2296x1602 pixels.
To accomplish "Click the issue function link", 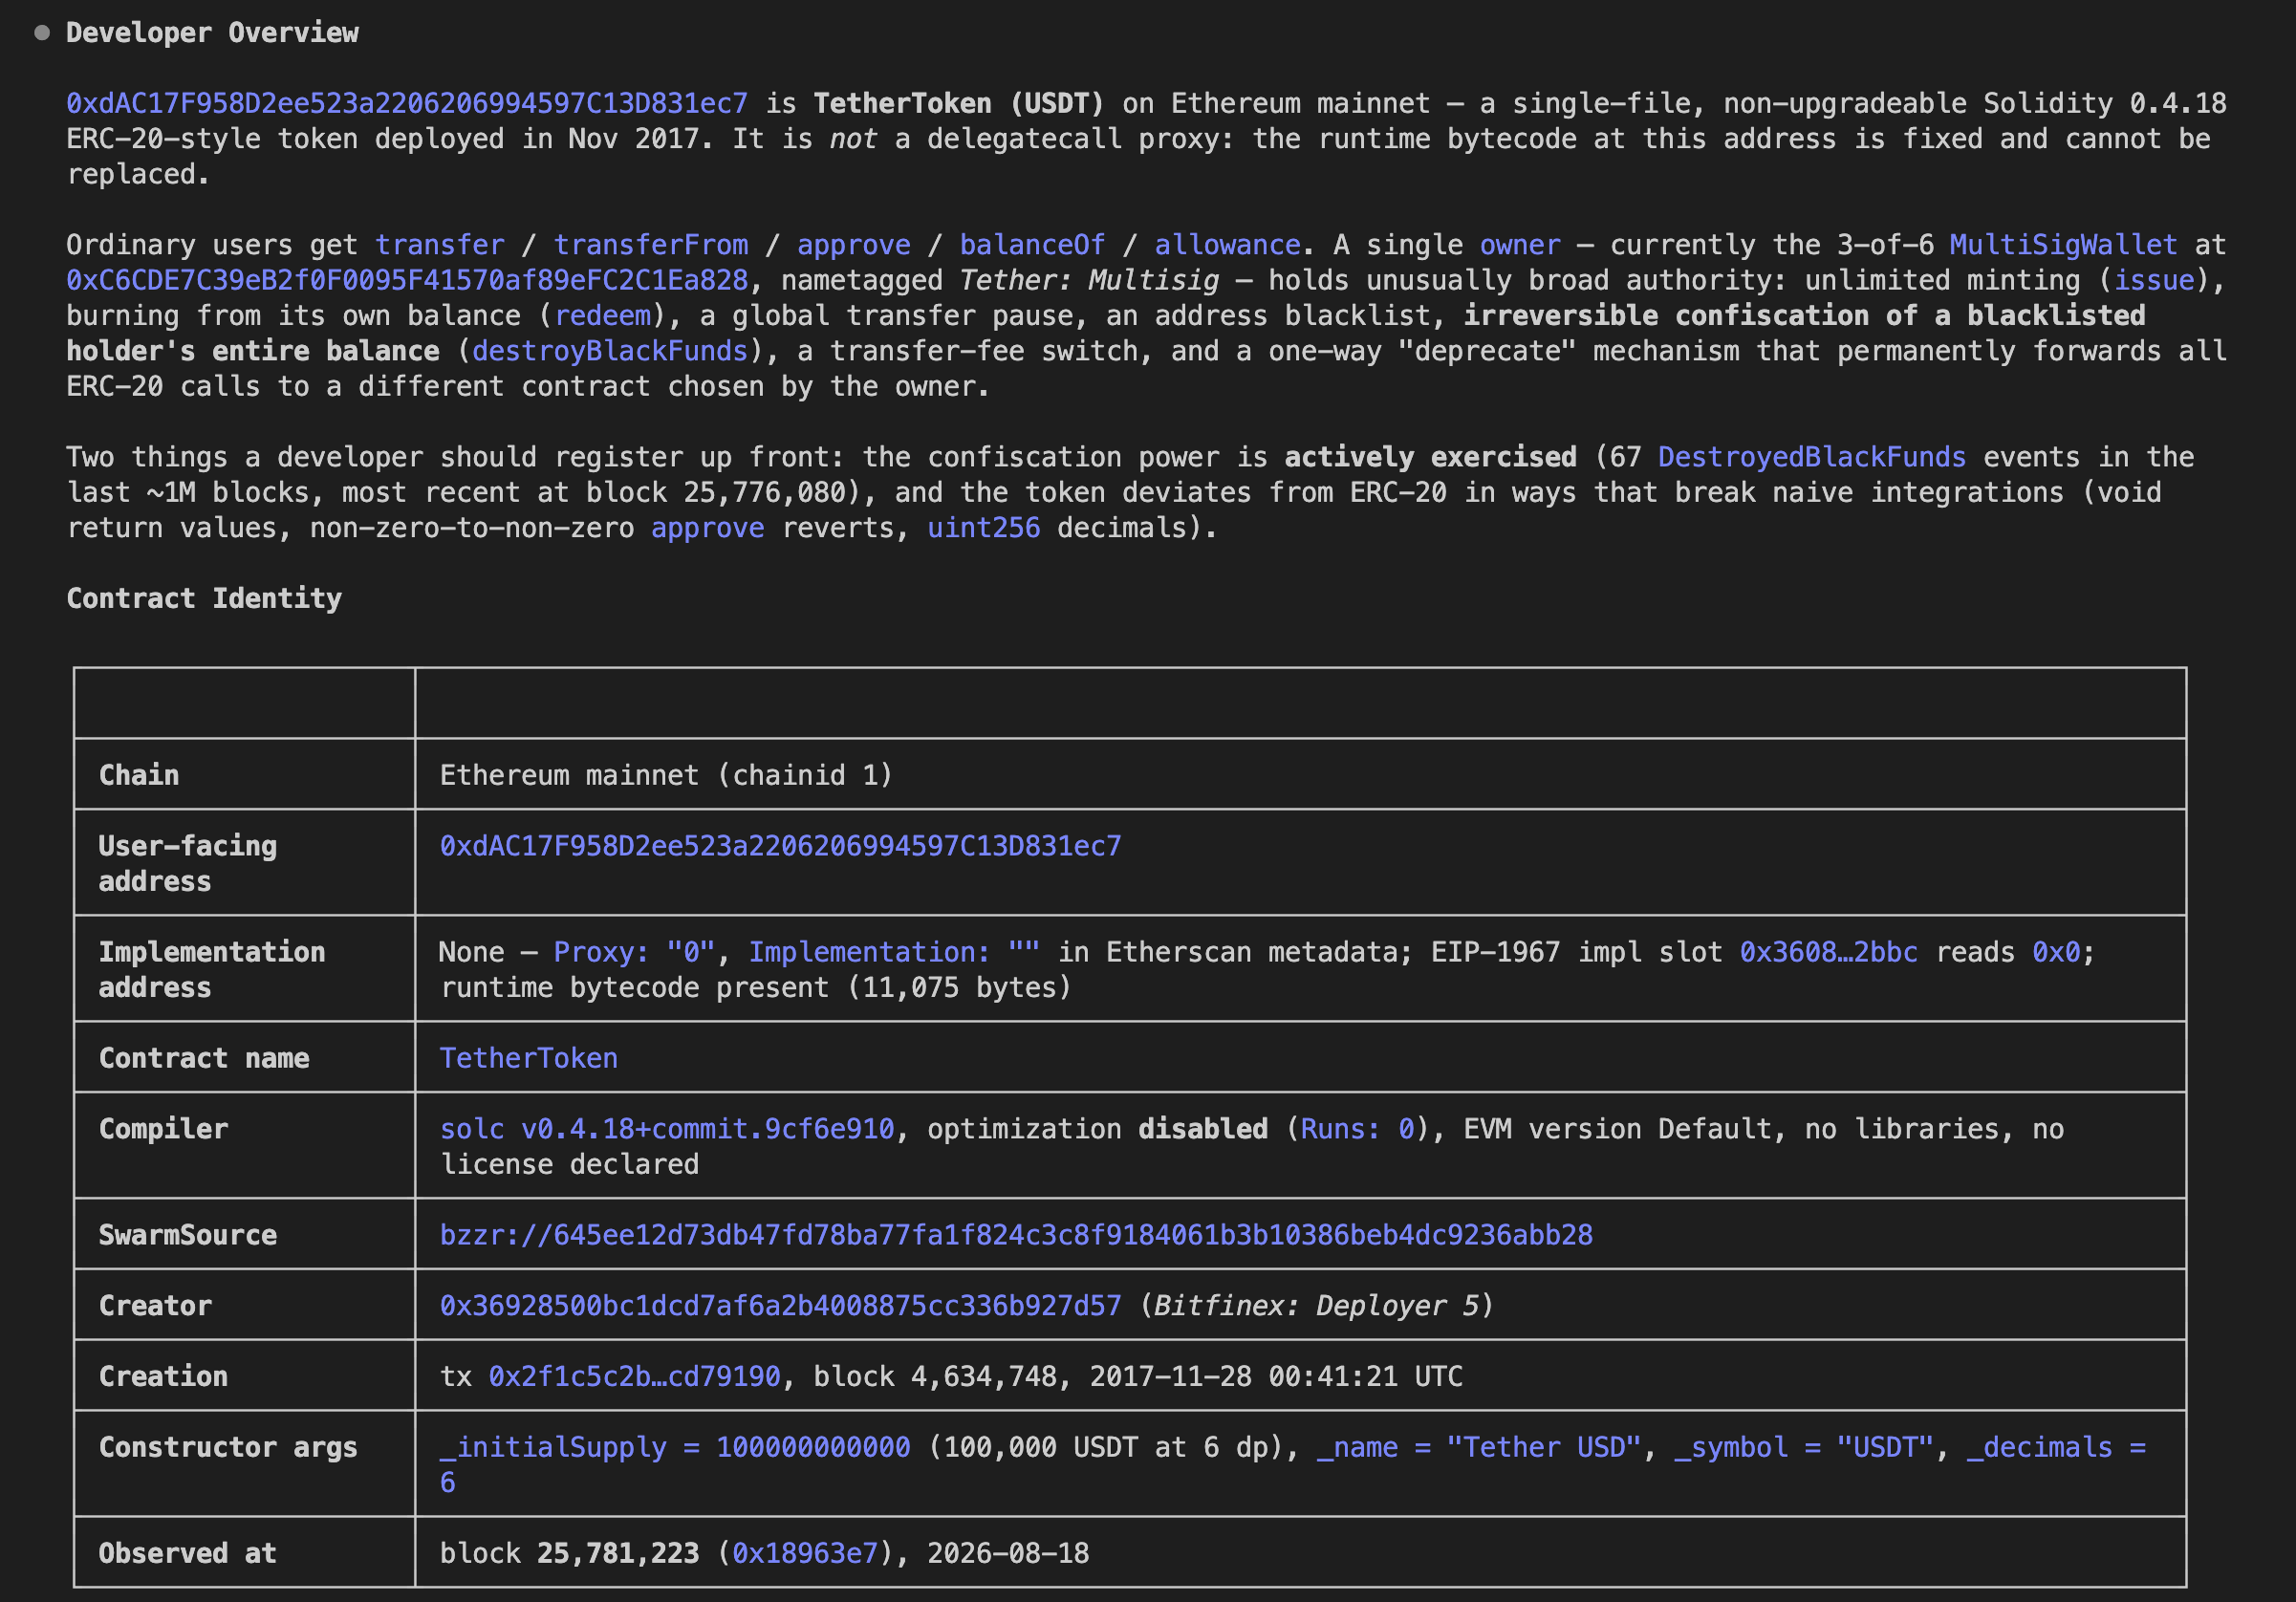I will (2153, 280).
